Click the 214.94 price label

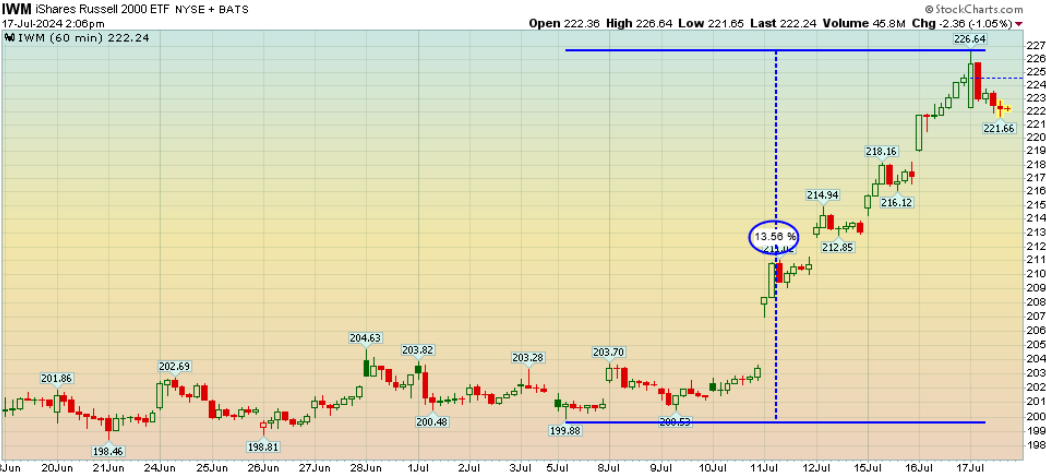[823, 195]
